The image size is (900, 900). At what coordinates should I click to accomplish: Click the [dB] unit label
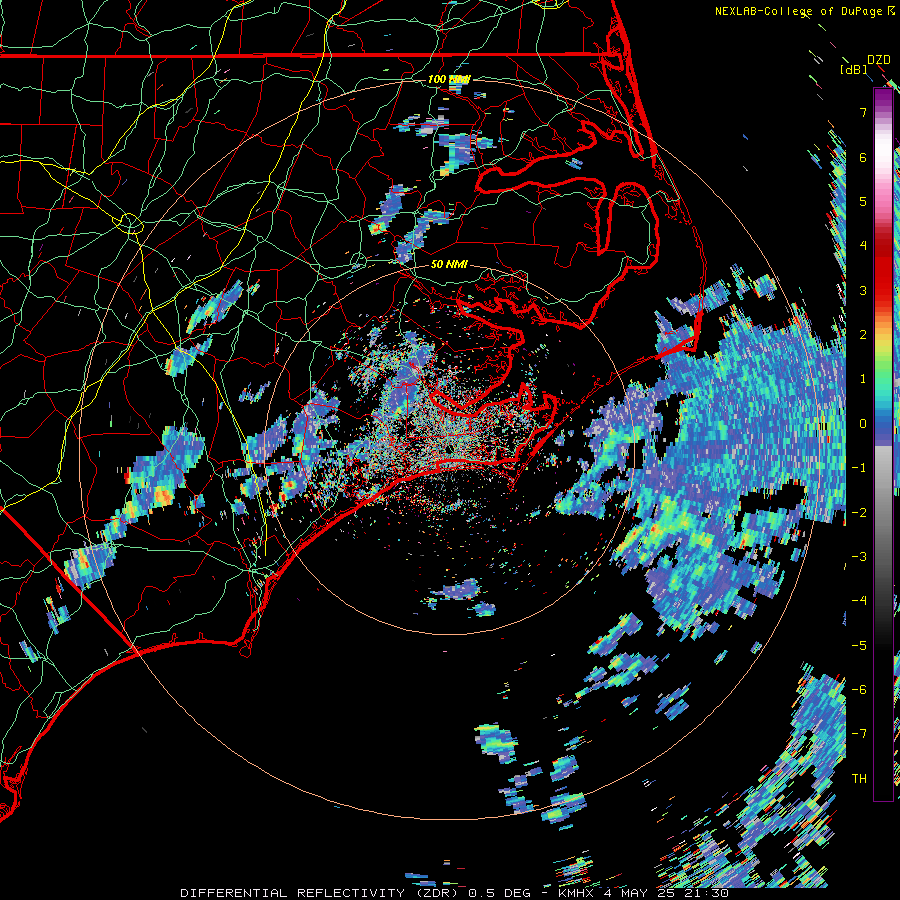point(854,69)
